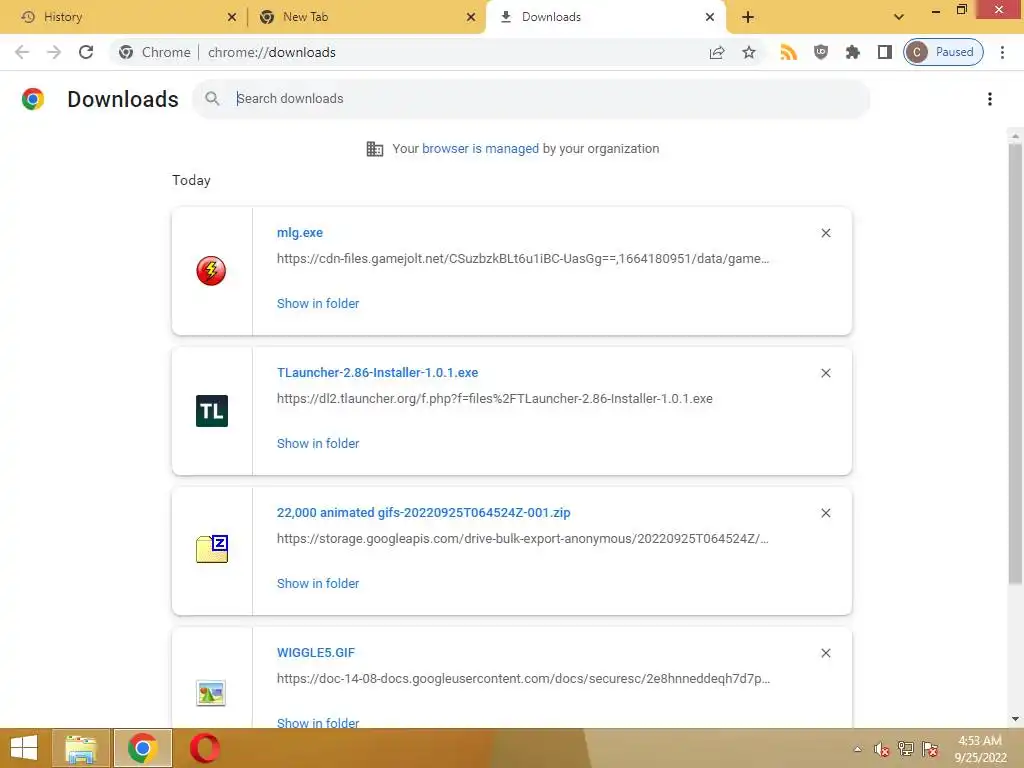Open the browser is managed link
Viewport: 1024px width, 768px height.
click(481, 148)
